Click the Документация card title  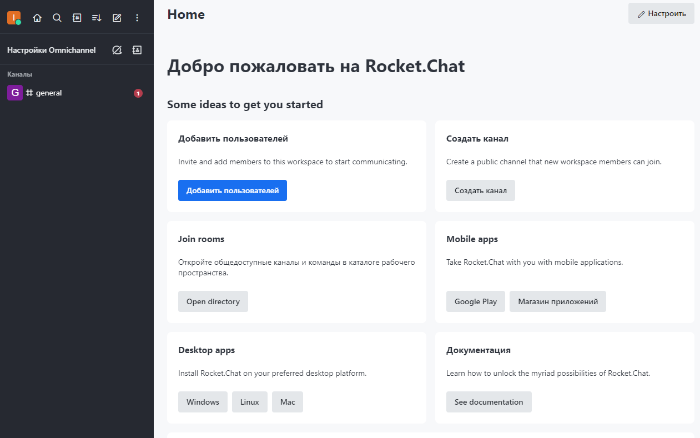tap(478, 350)
